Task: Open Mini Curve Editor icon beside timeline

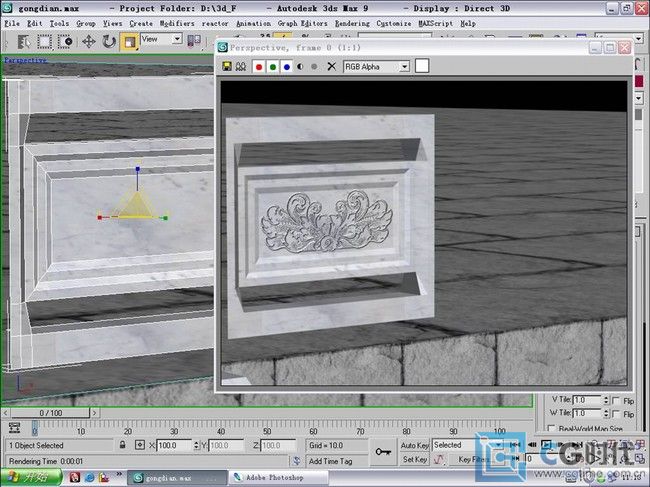Action: pyautogui.click(x=15, y=428)
